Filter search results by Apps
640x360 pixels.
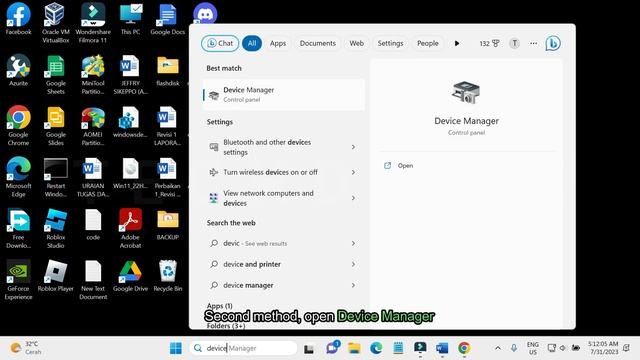coord(278,43)
